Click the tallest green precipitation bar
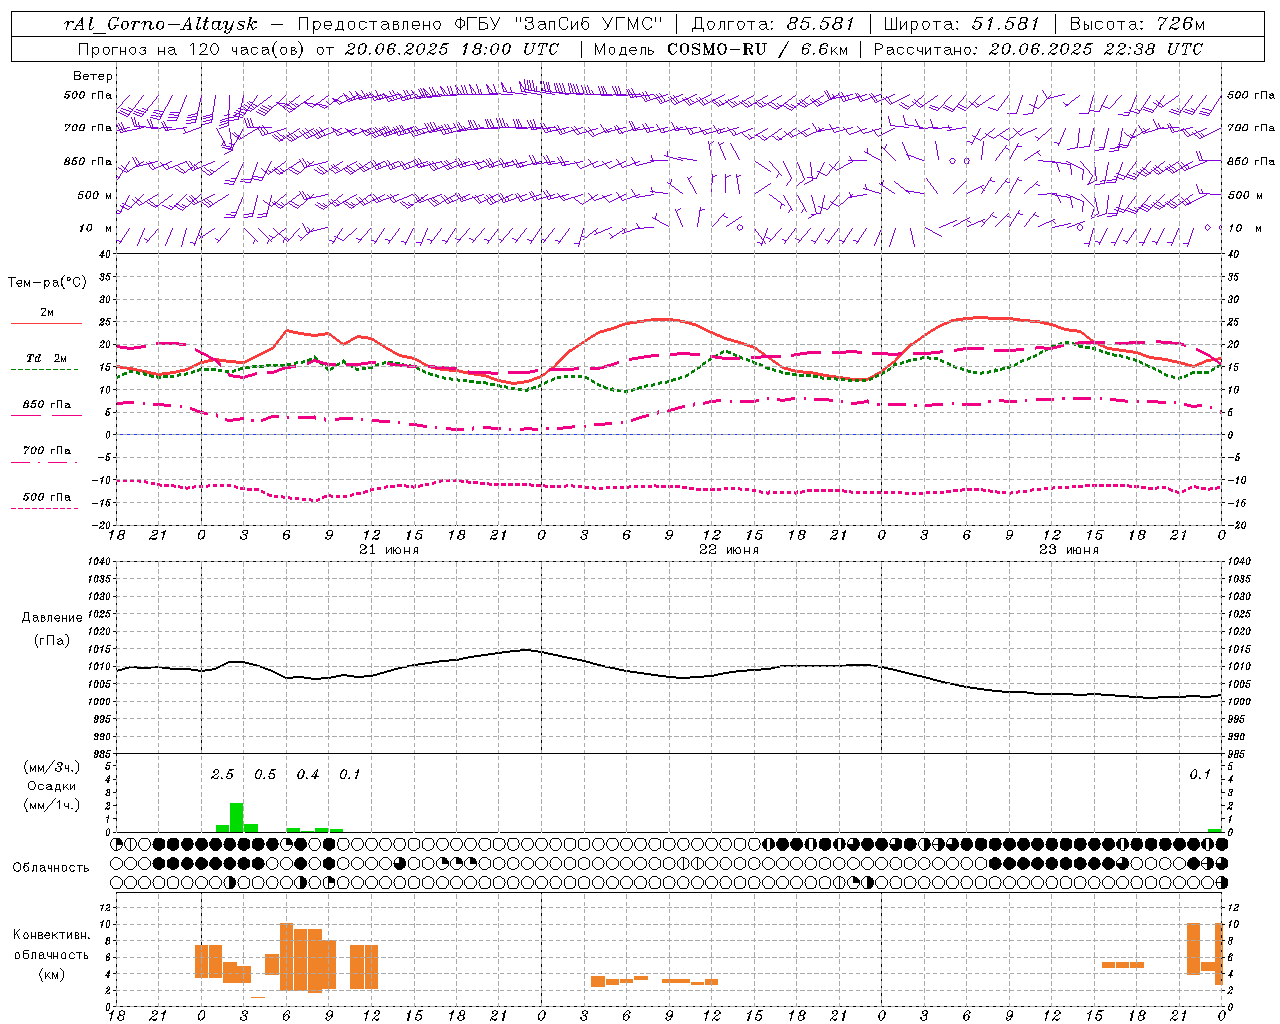 click(237, 817)
